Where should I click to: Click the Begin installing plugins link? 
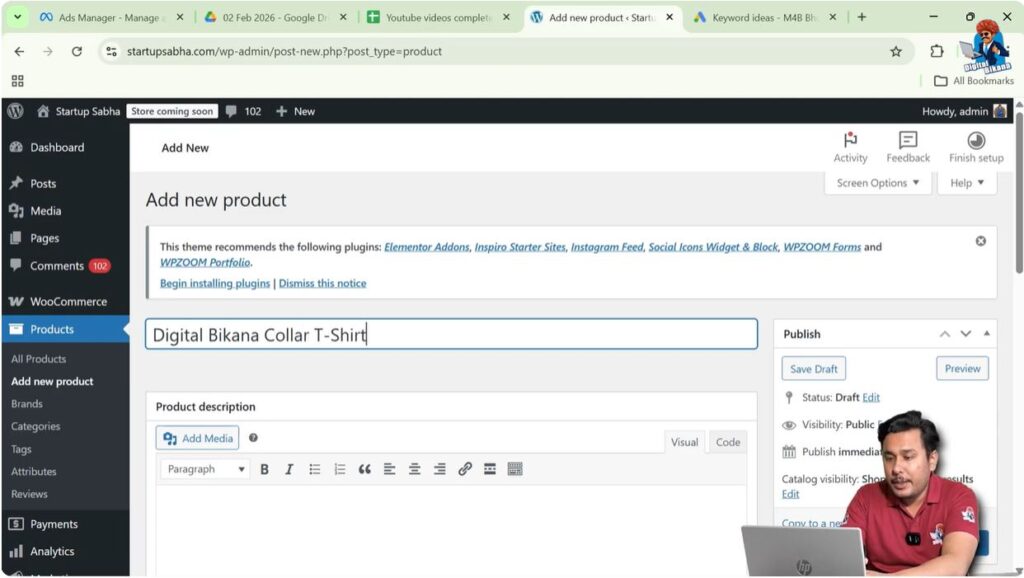coord(214,283)
